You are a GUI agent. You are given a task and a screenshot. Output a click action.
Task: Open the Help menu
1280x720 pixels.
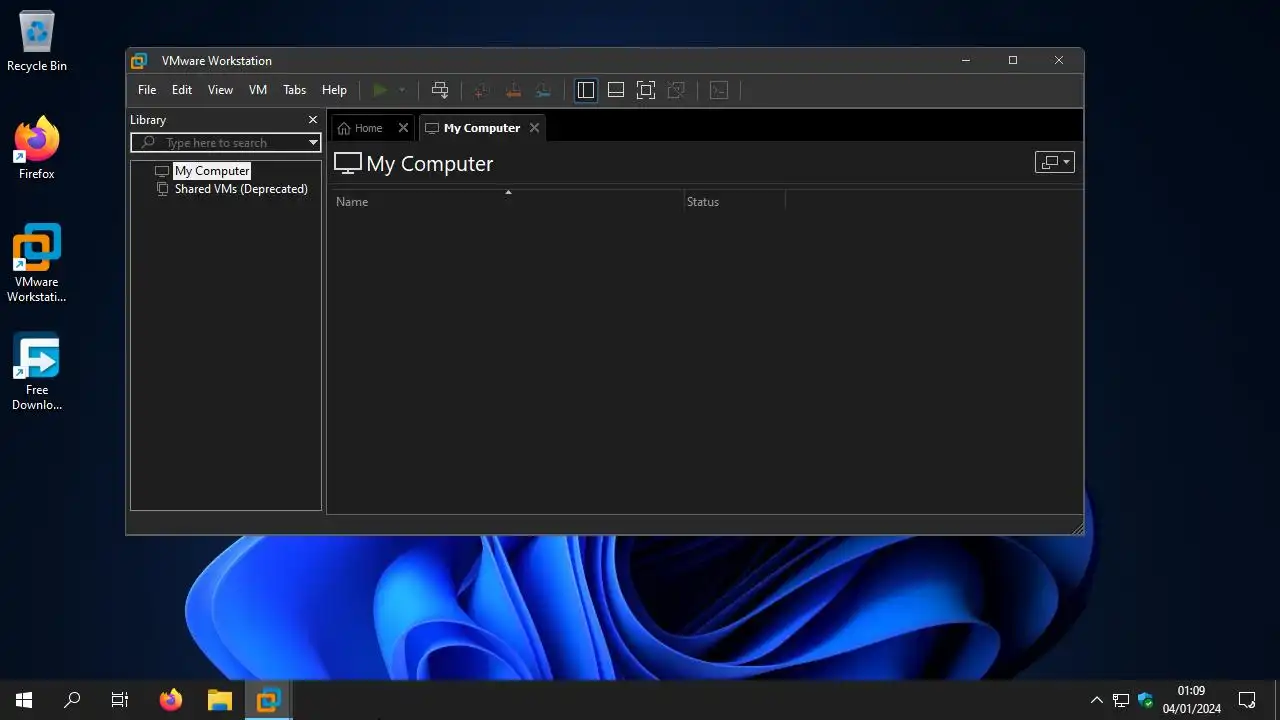334,90
